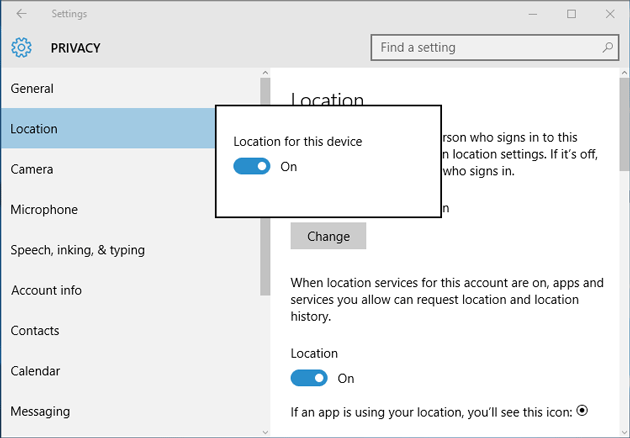
Task: Click the search magnifier icon
Action: point(607,47)
